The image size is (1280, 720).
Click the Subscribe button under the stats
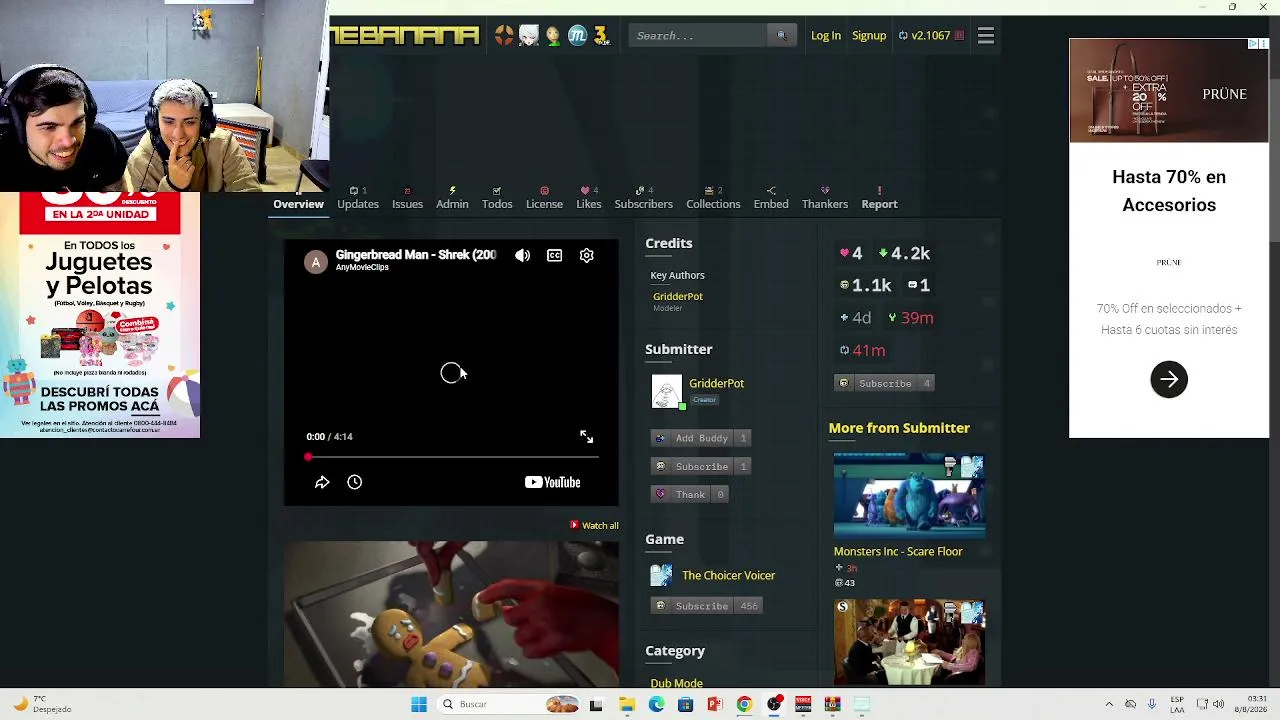pos(884,383)
